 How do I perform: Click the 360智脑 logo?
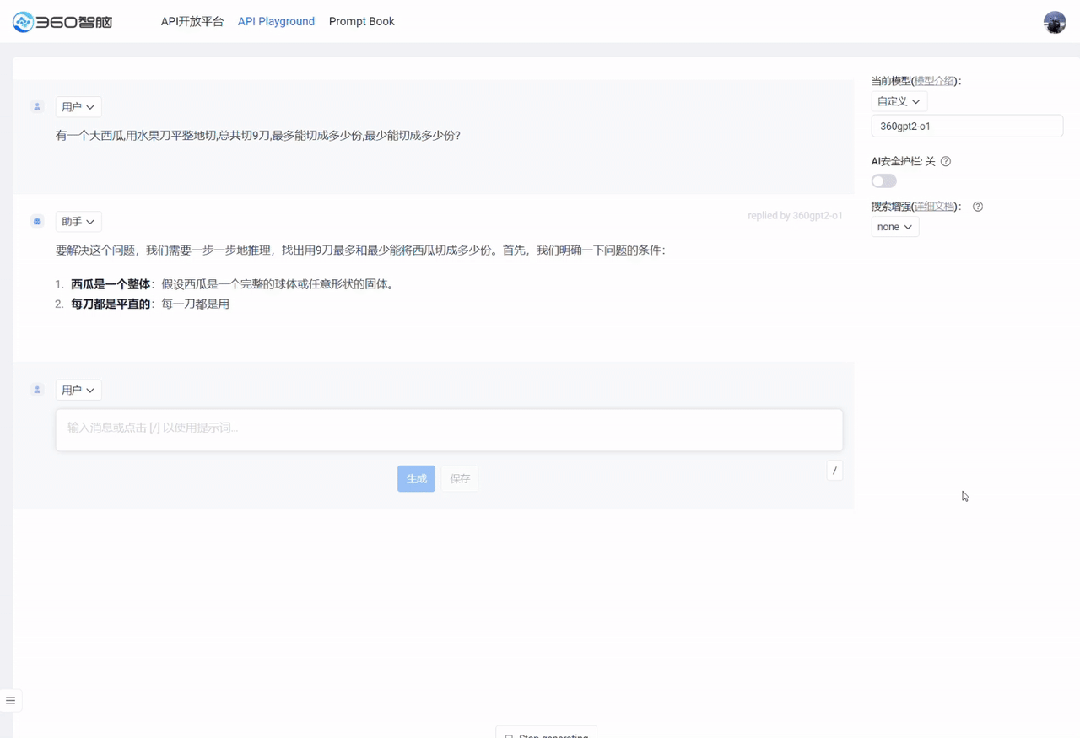pyautogui.click(x=62, y=22)
